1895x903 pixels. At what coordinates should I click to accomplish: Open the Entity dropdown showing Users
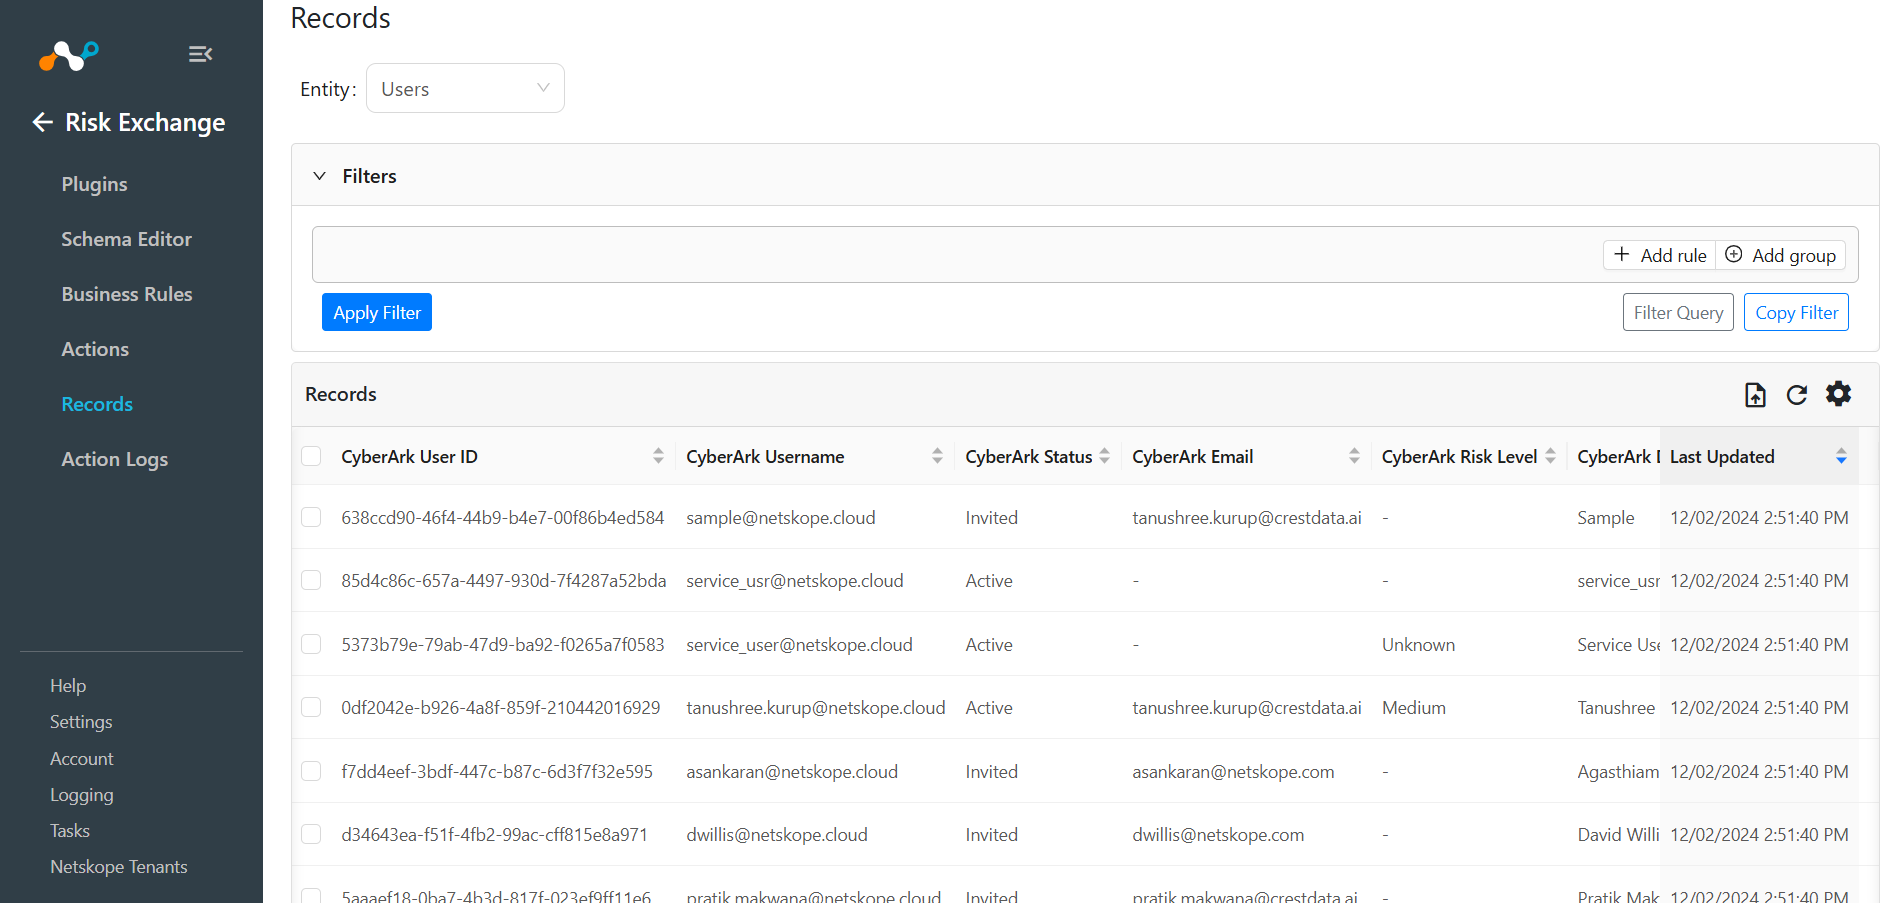tap(465, 89)
